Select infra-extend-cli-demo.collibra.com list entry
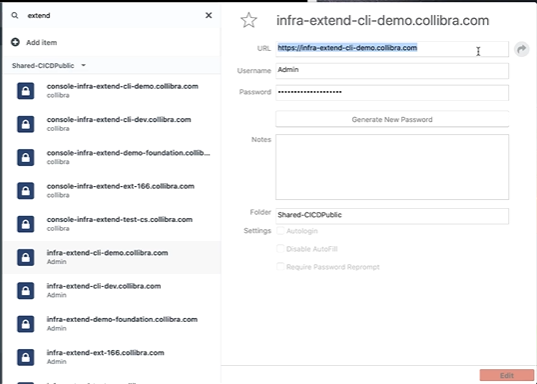Screen dimensions: 537x384 pyautogui.click(x=112, y=257)
